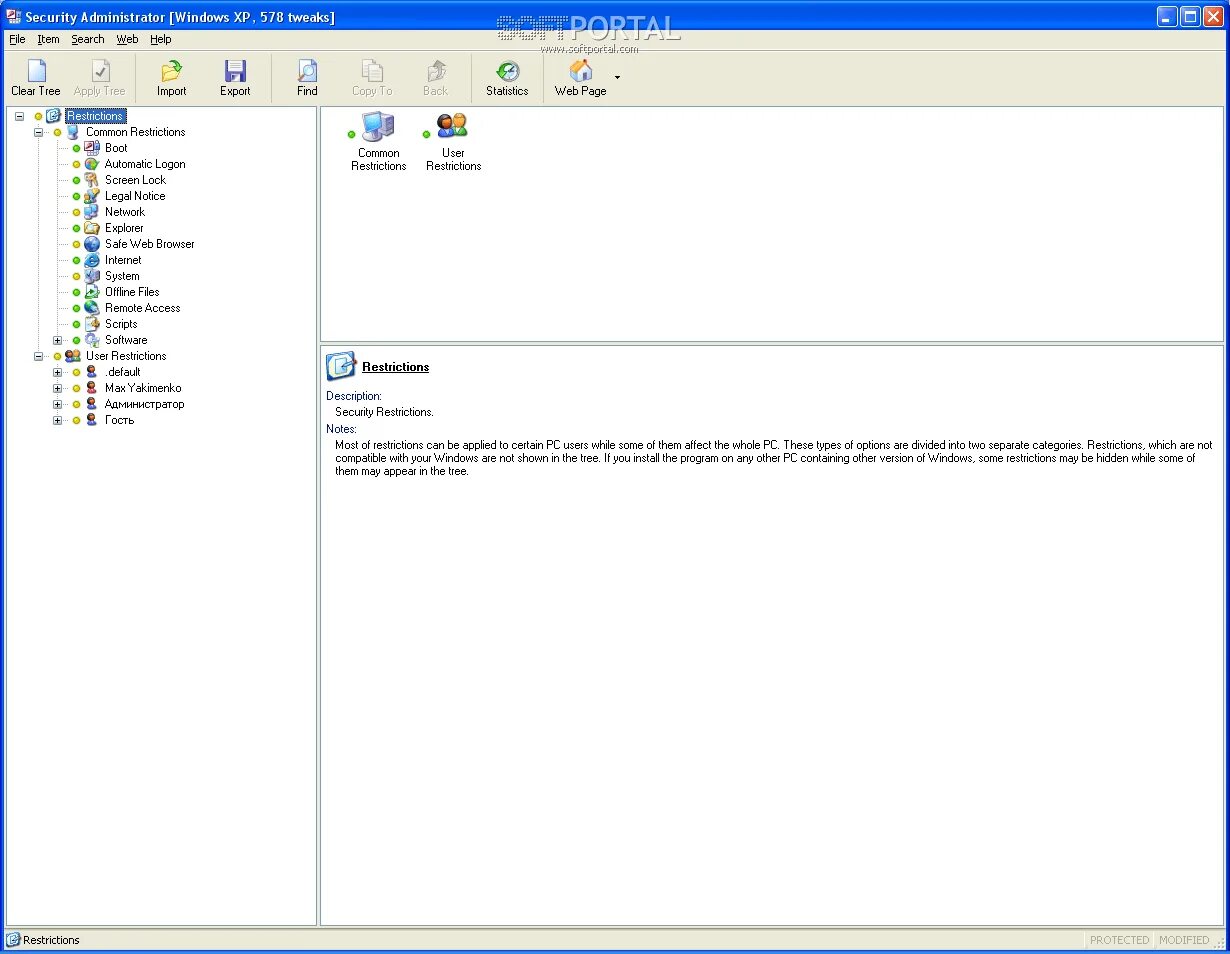1230x954 pixels.
Task: Toggle the status dot beside Boot
Action: [x=76, y=148]
